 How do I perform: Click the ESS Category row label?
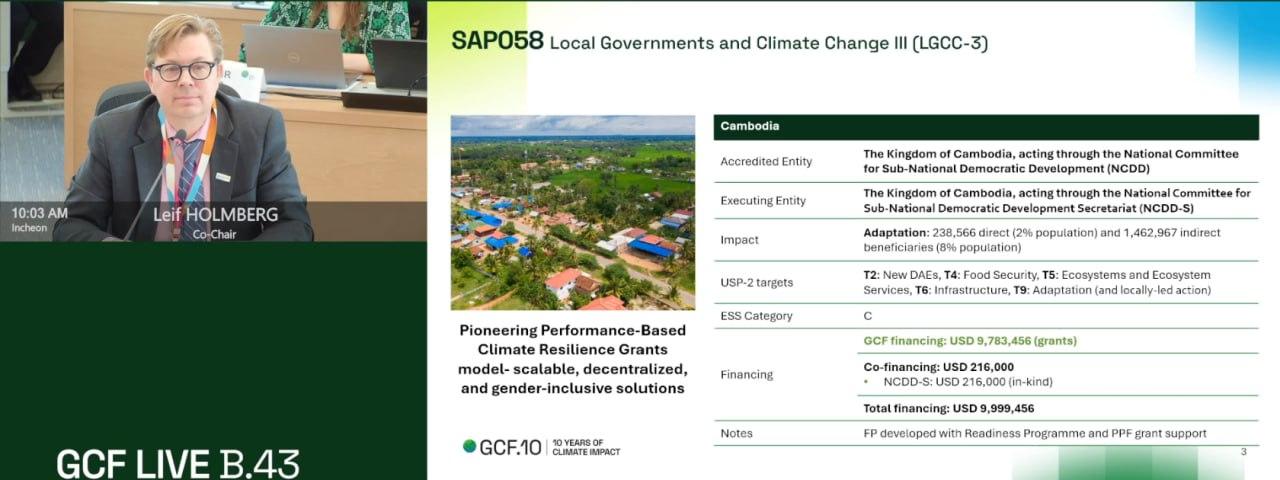tap(756, 316)
